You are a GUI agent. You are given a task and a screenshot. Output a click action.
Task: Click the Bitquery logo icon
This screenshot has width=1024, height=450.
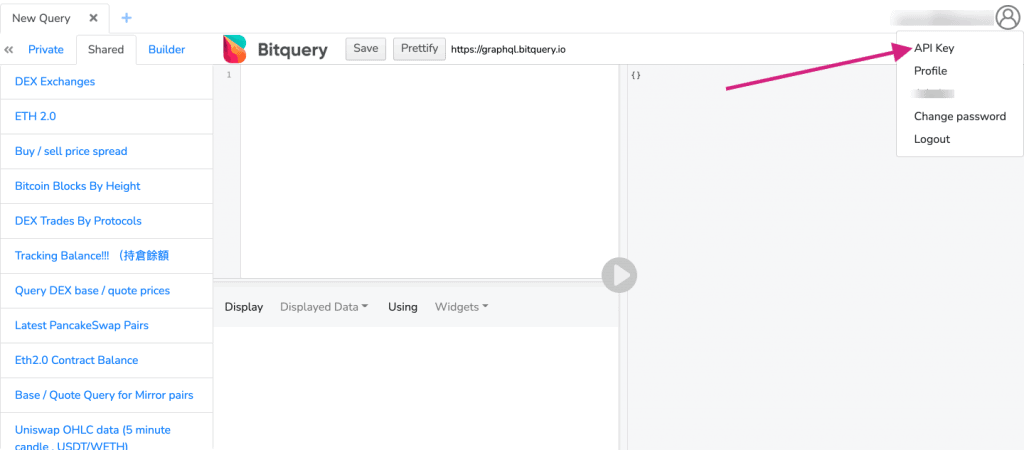pyautogui.click(x=234, y=49)
